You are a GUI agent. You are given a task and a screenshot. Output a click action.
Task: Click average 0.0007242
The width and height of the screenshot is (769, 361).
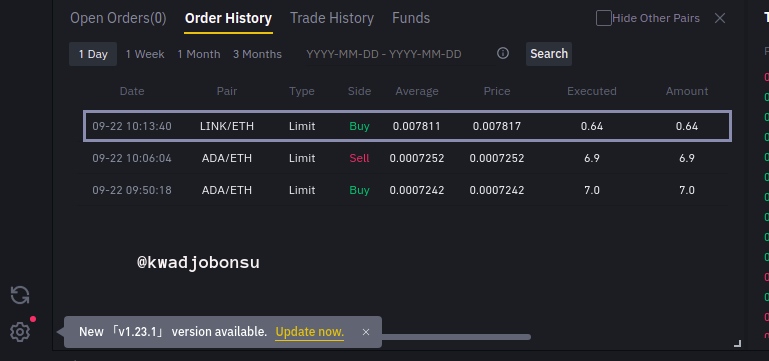[x=417, y=190]
